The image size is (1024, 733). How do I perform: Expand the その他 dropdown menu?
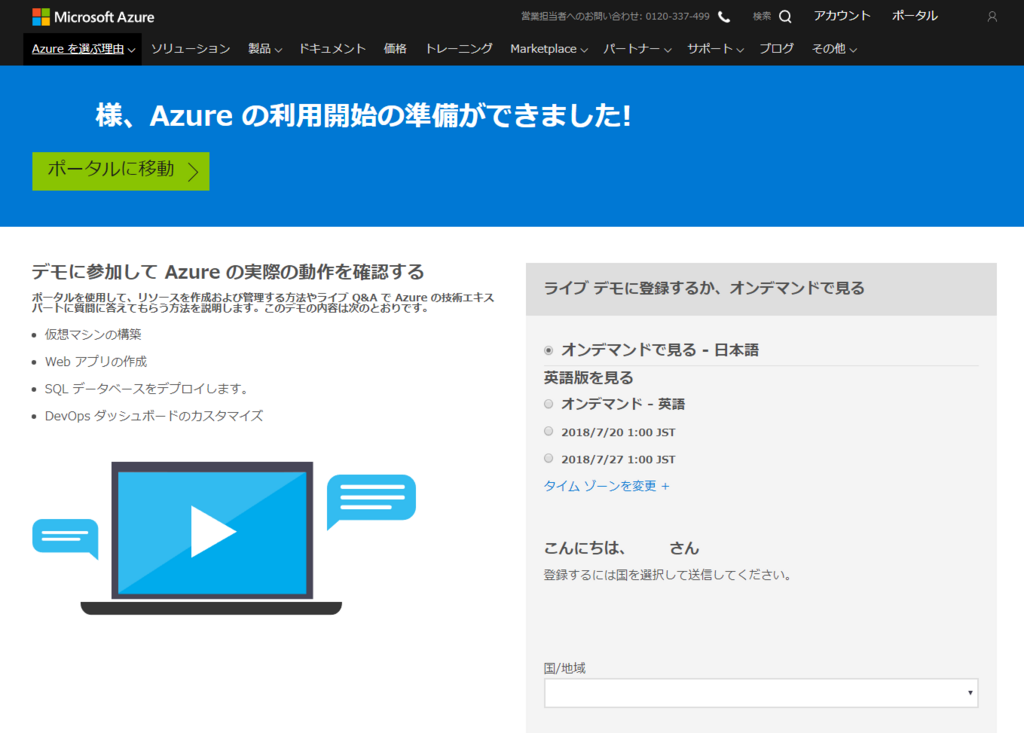pos(834,49)
